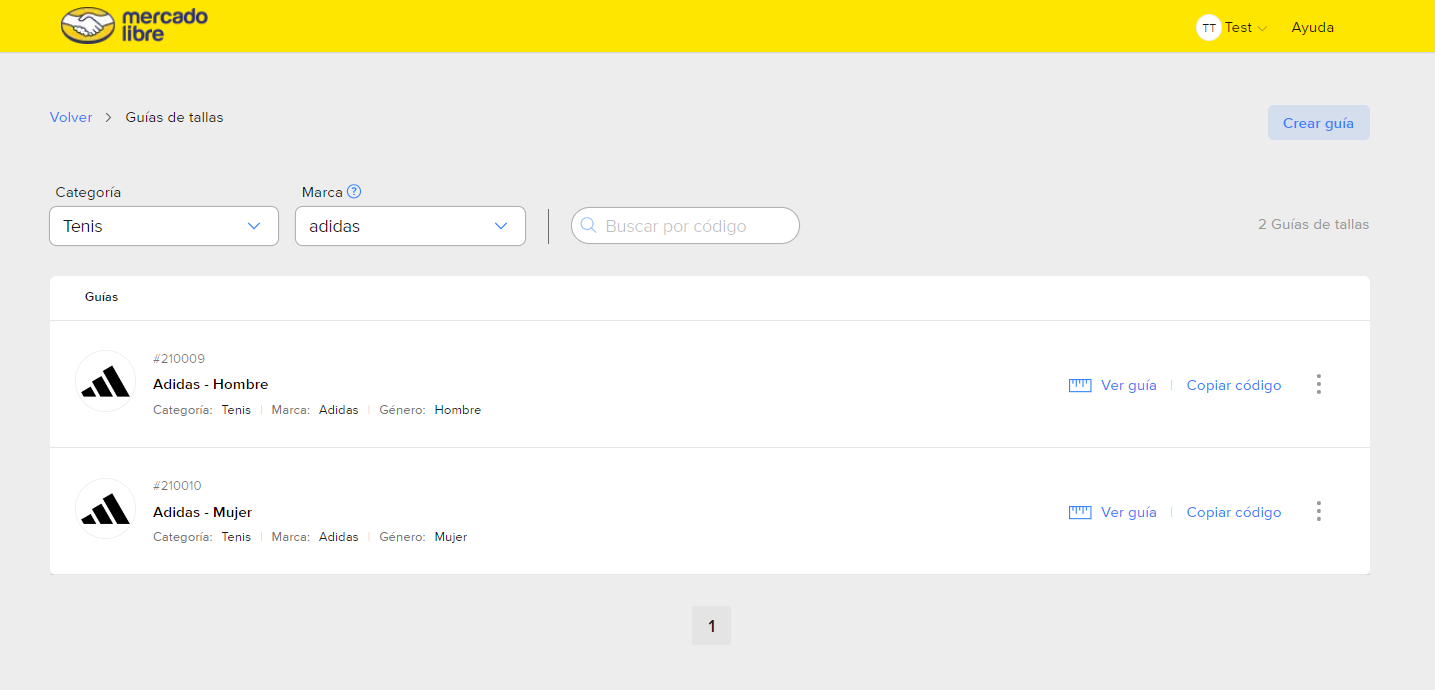The width and height of the screenshot is (1435, 690).
Task: Click the Adidas - Hombre guide title
Action: click(211, 384)
